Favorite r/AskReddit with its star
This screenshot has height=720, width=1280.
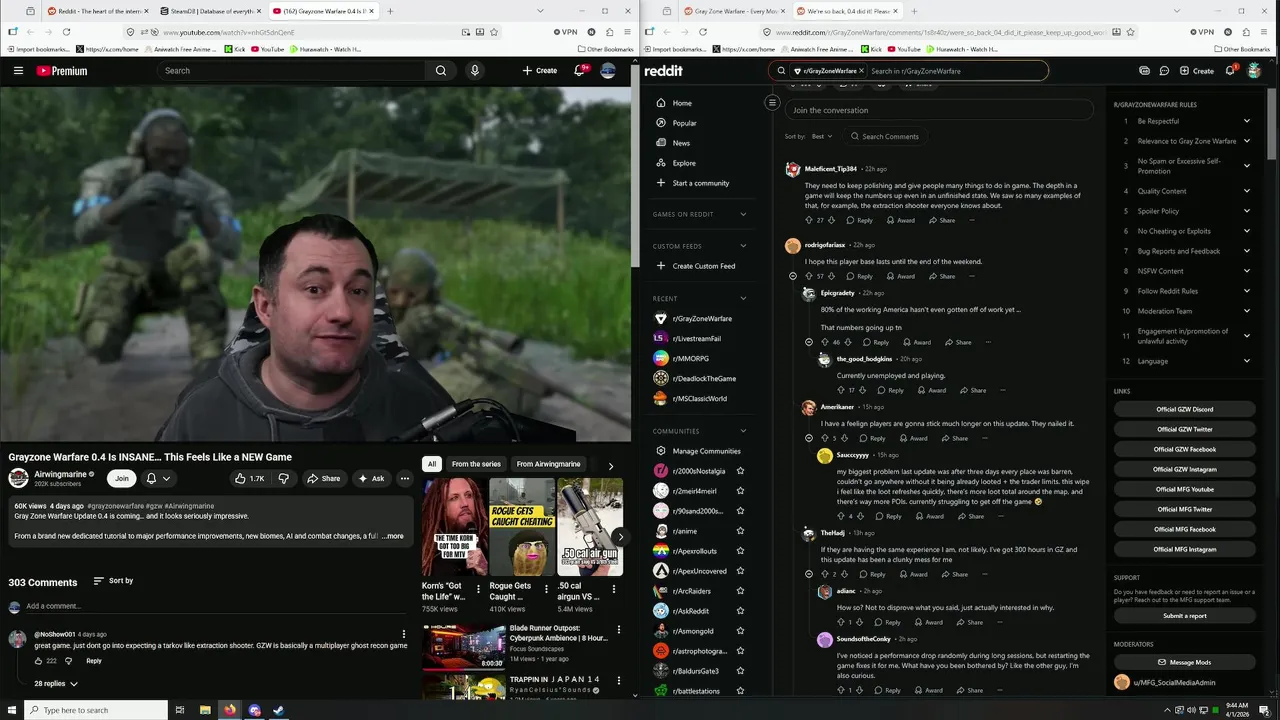coord(740,611)
